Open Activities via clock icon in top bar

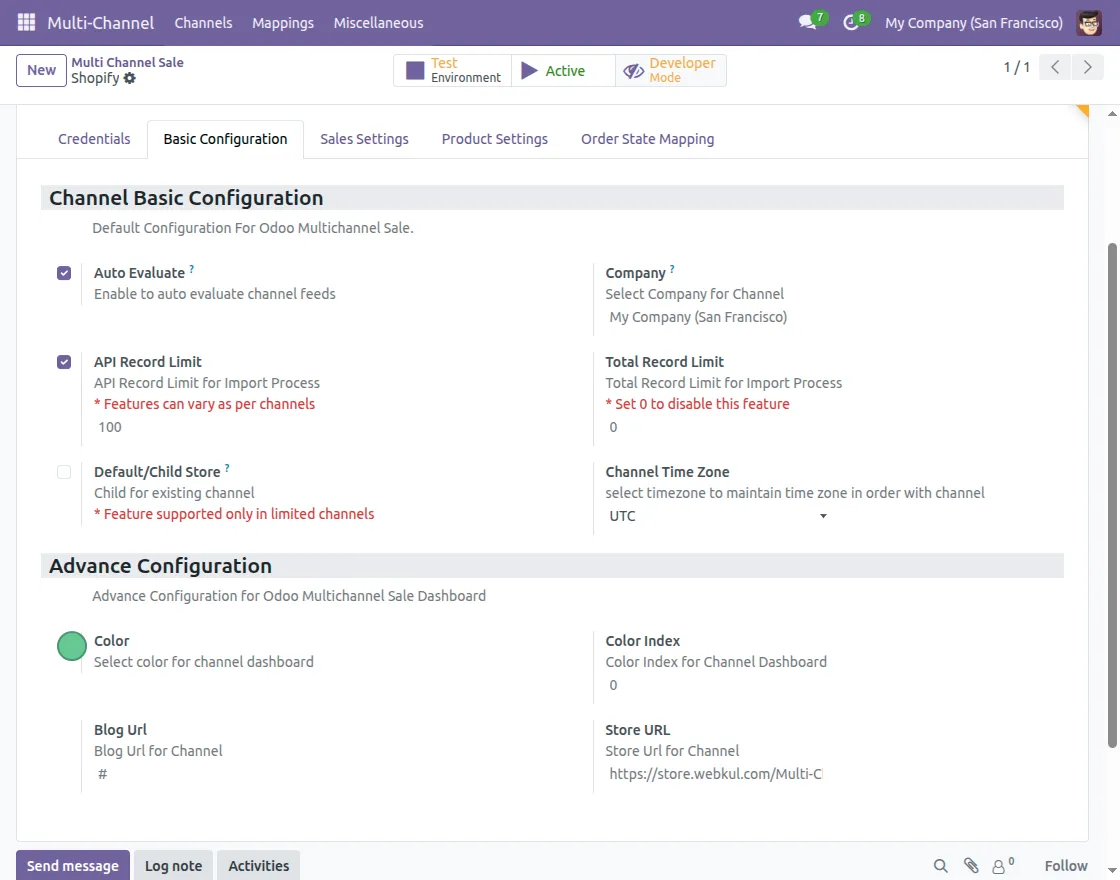[851, 22]
